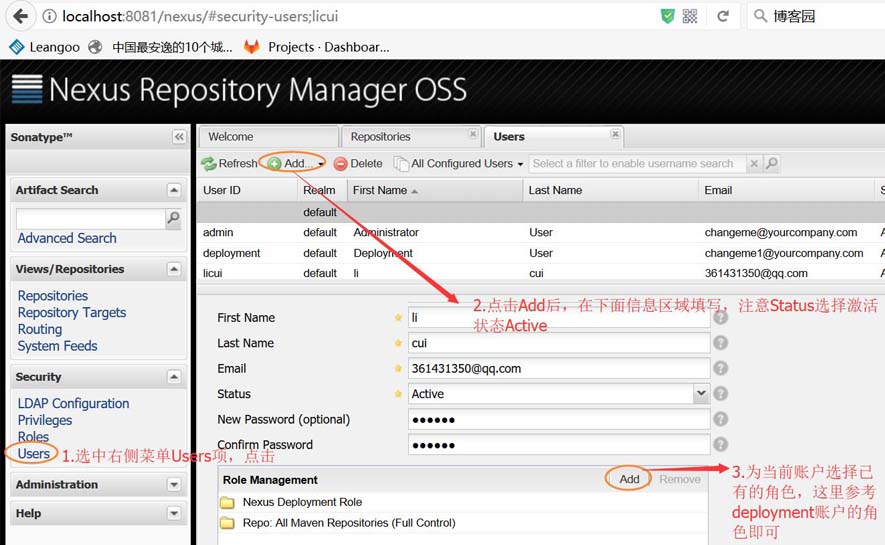This screenshot has height=545, width=885.
Task: Sort by the First Name column header
Action: [435, 190]
